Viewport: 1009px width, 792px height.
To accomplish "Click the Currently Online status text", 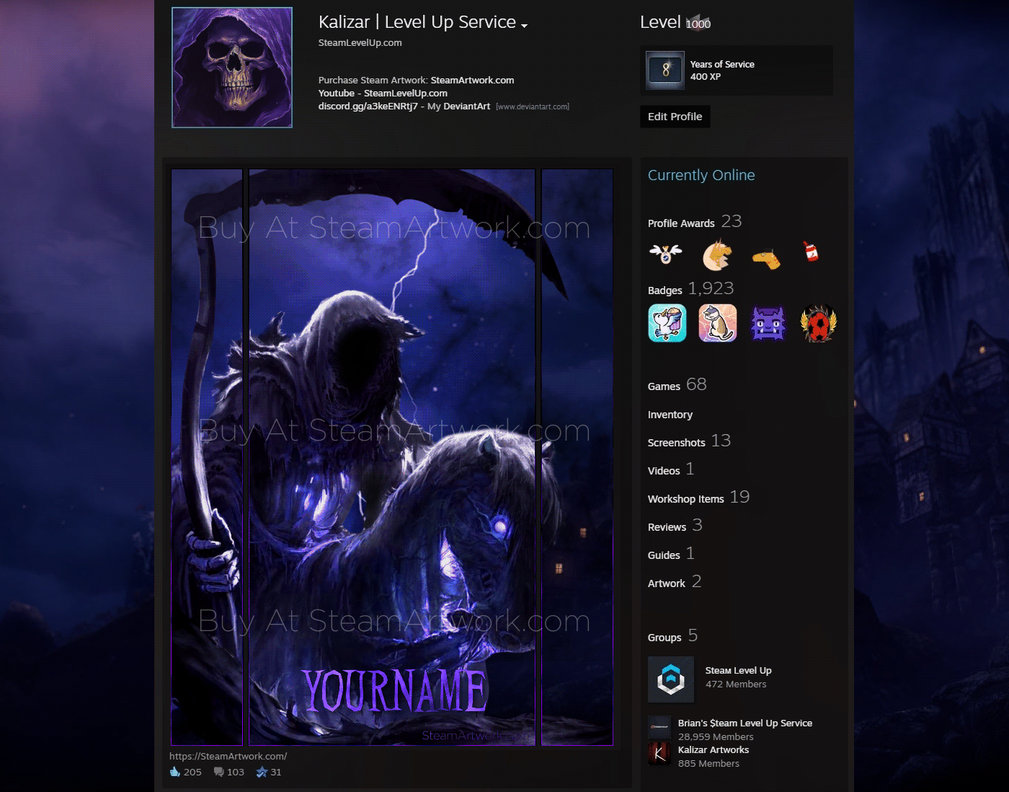I will (x=701, y=175).
